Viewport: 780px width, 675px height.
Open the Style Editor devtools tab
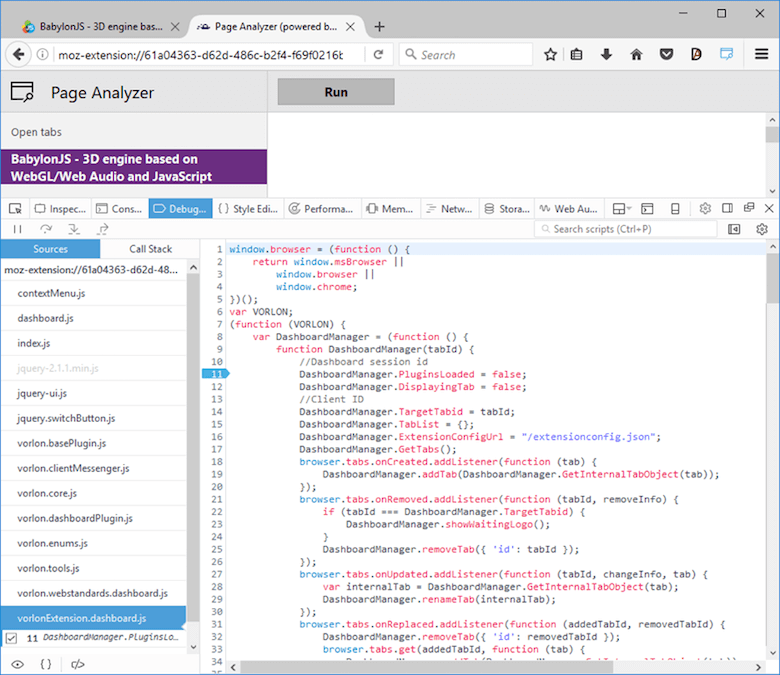coord(248,209)
